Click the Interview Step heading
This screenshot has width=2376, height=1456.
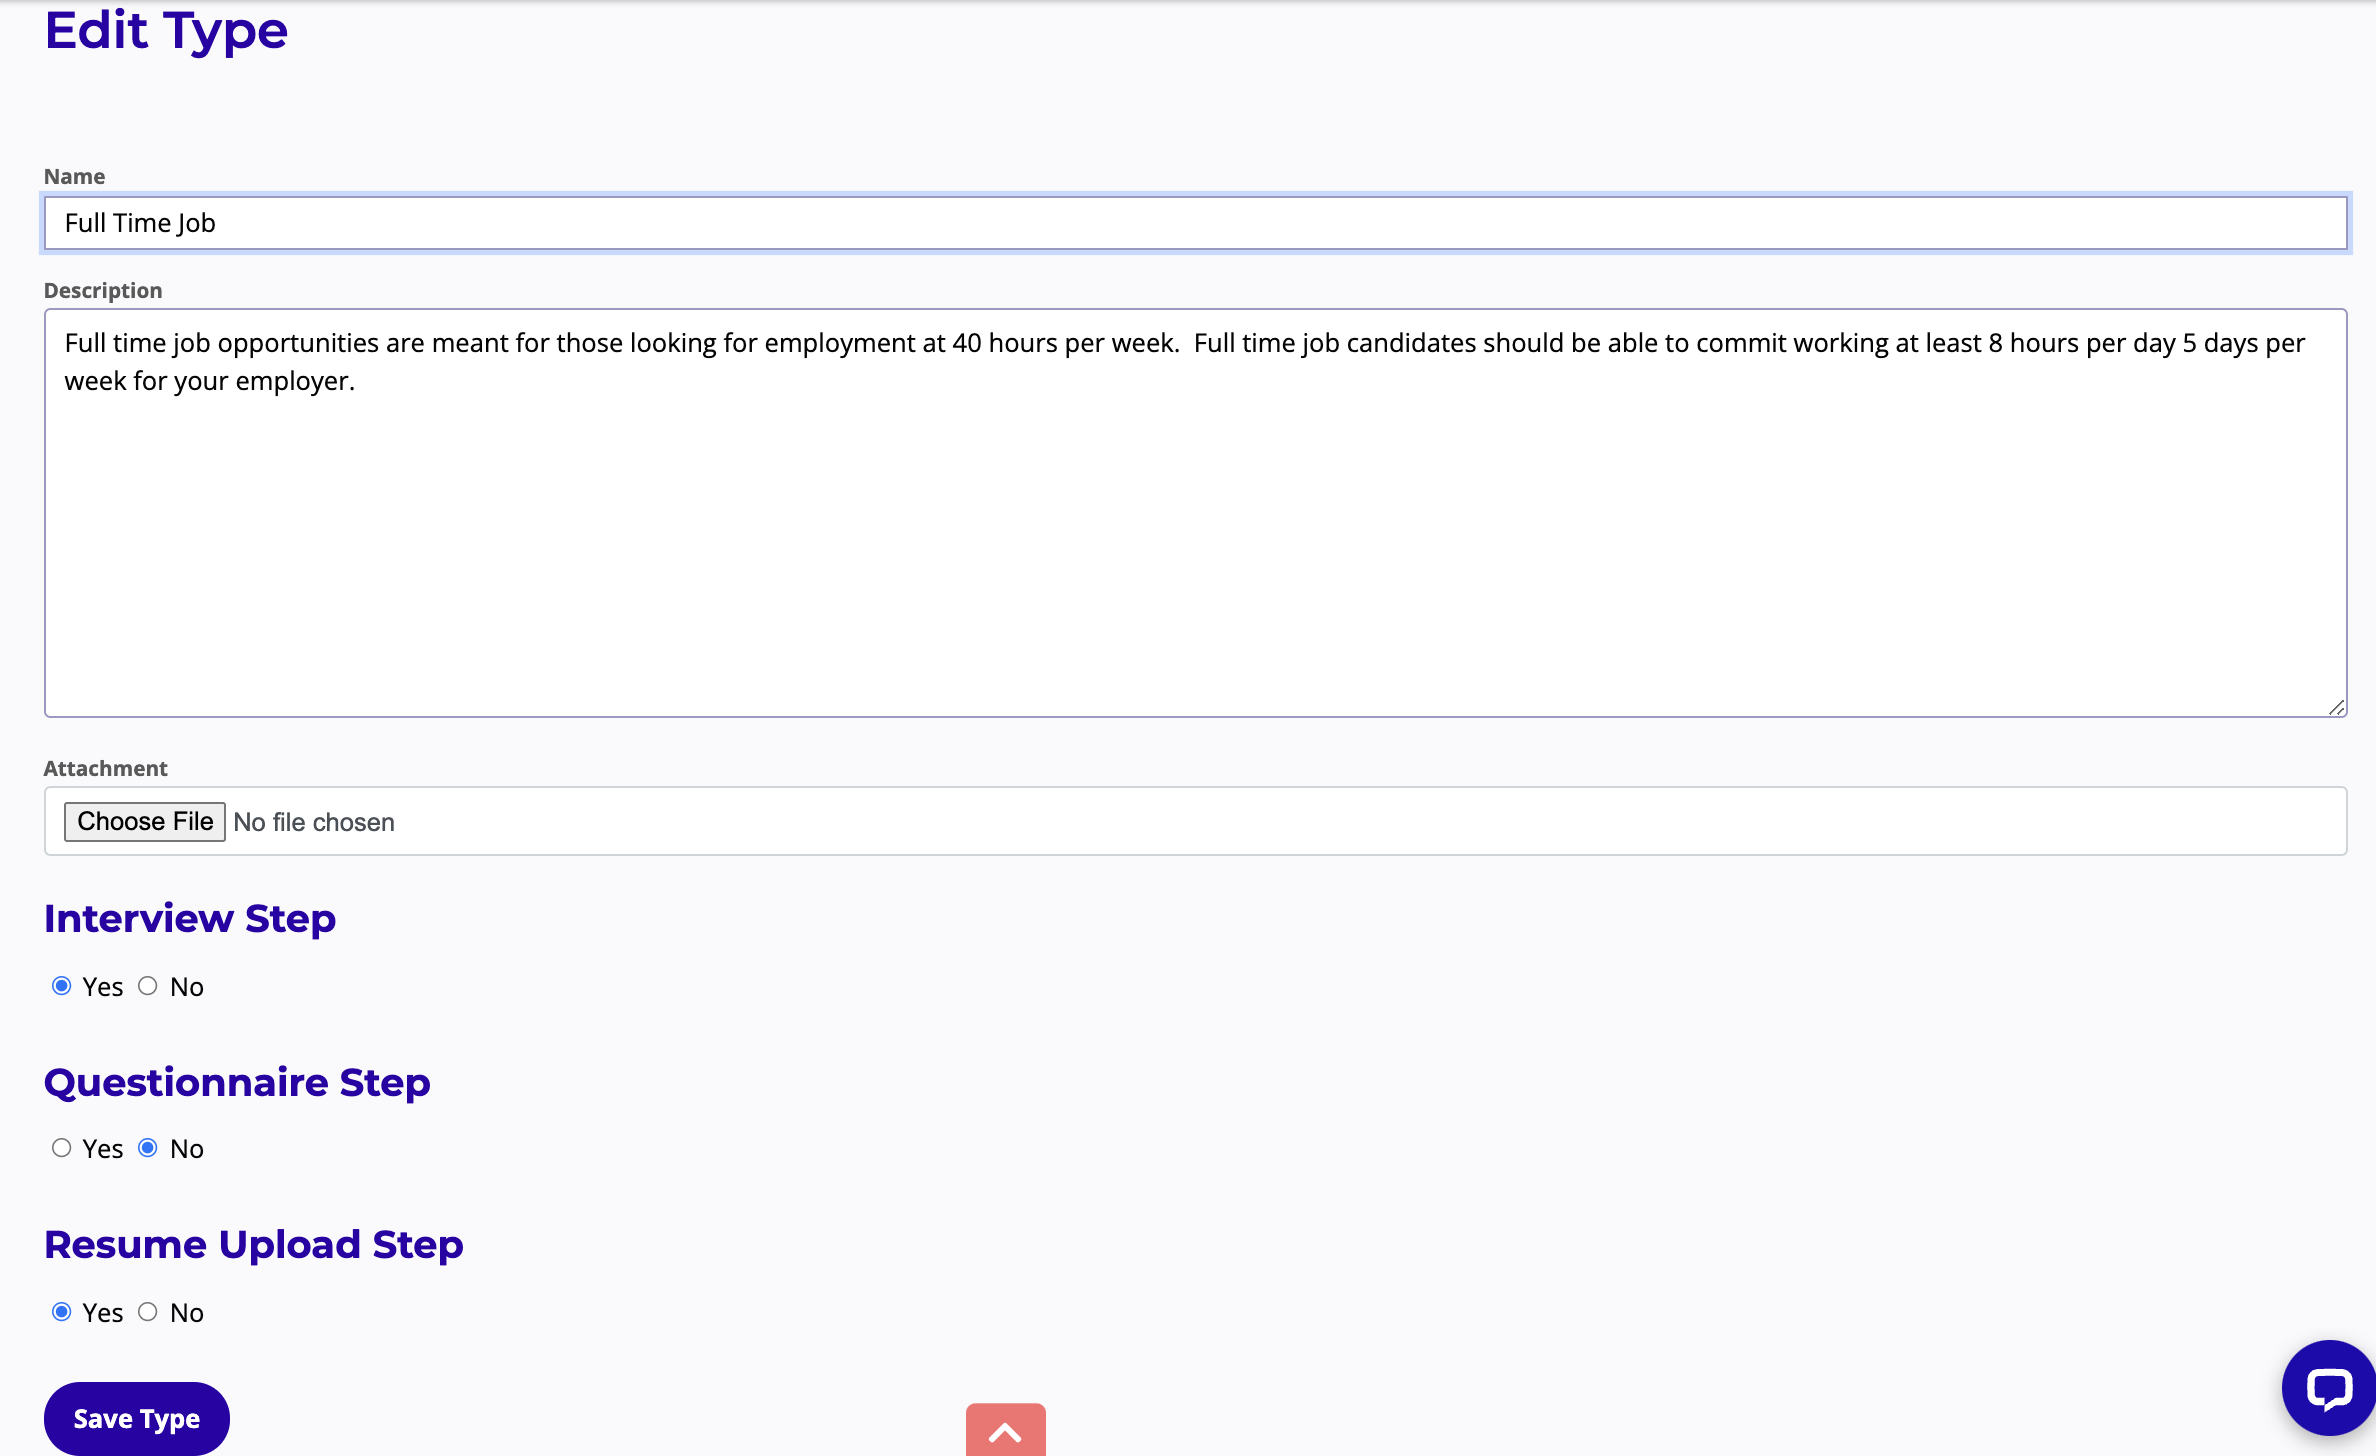click(x=190, y=918)
